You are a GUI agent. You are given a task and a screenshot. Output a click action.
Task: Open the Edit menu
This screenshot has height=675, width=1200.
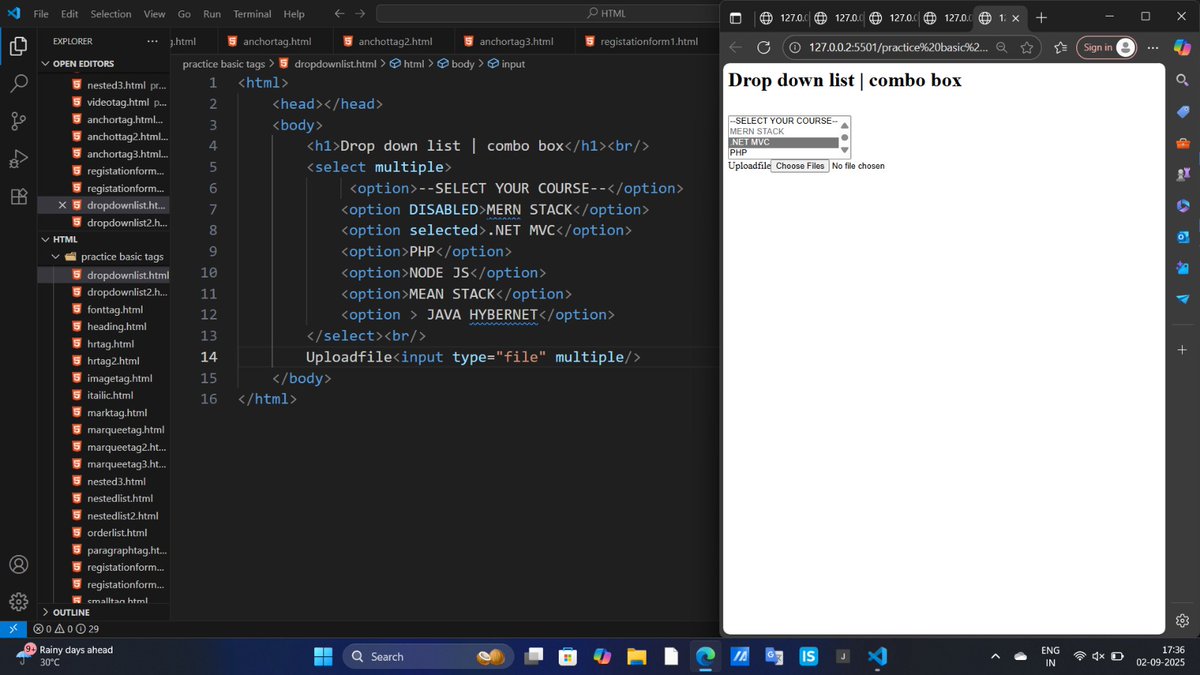[x=69, y=14]
